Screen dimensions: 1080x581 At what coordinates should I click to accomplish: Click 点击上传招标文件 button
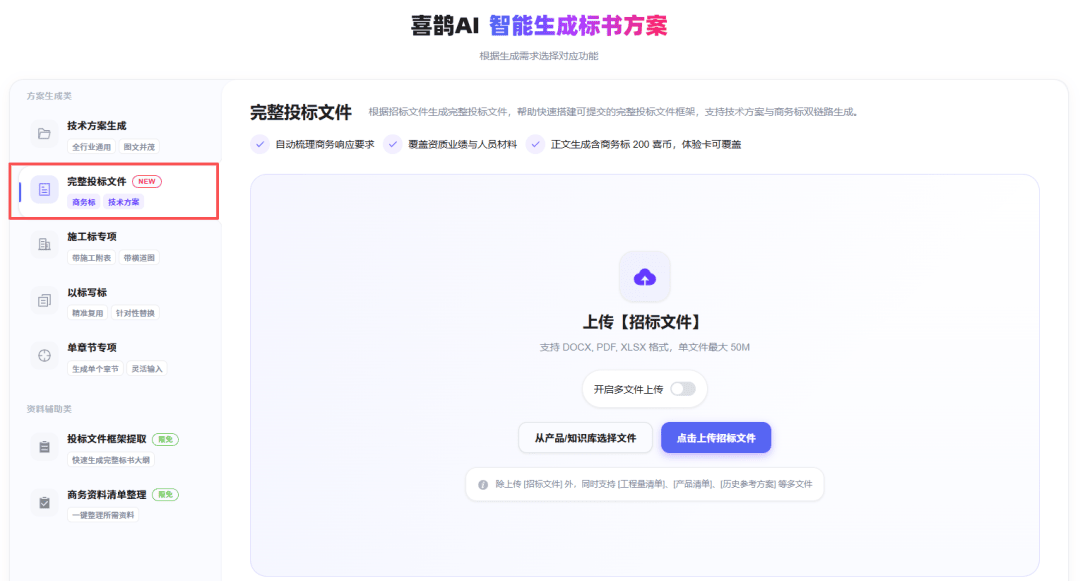pos(716,438)
